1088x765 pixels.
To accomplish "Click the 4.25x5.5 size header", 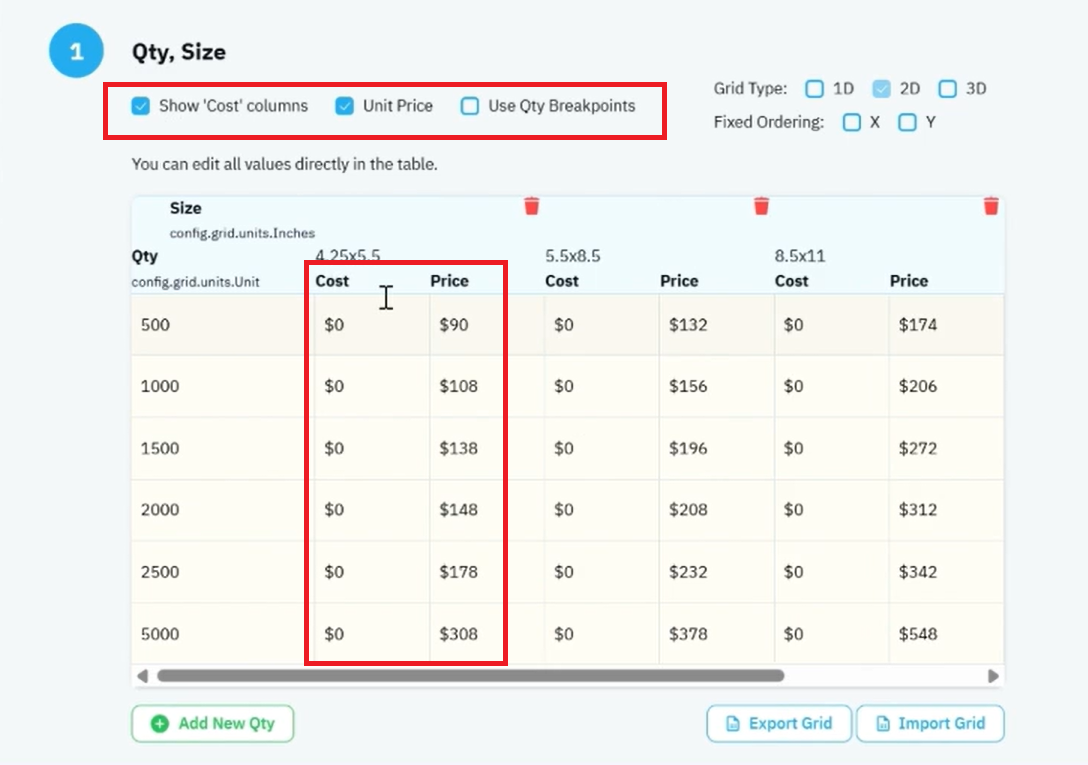I will pyautogui.click(x=348, y=255).
